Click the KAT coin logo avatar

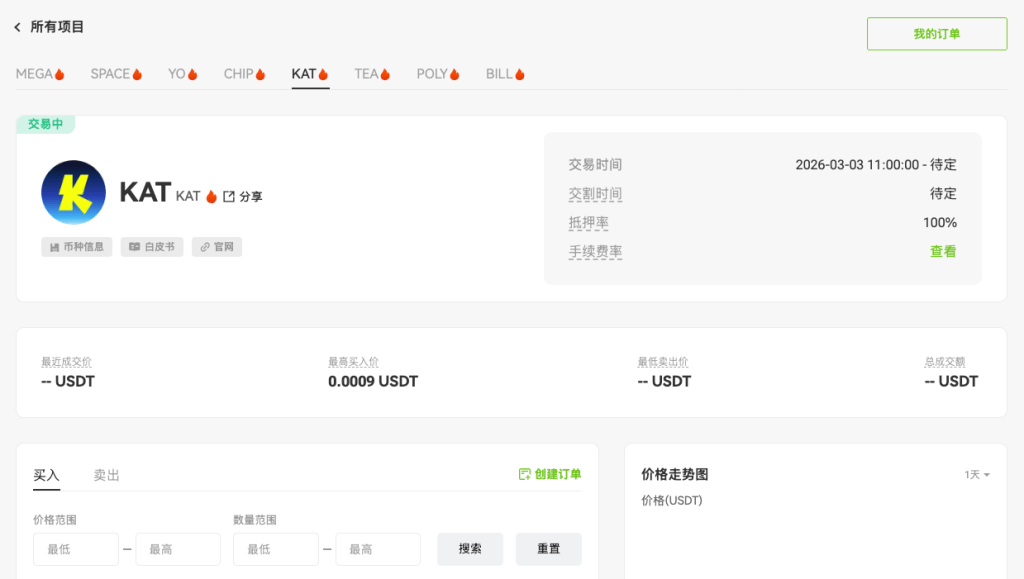point(72,192)
